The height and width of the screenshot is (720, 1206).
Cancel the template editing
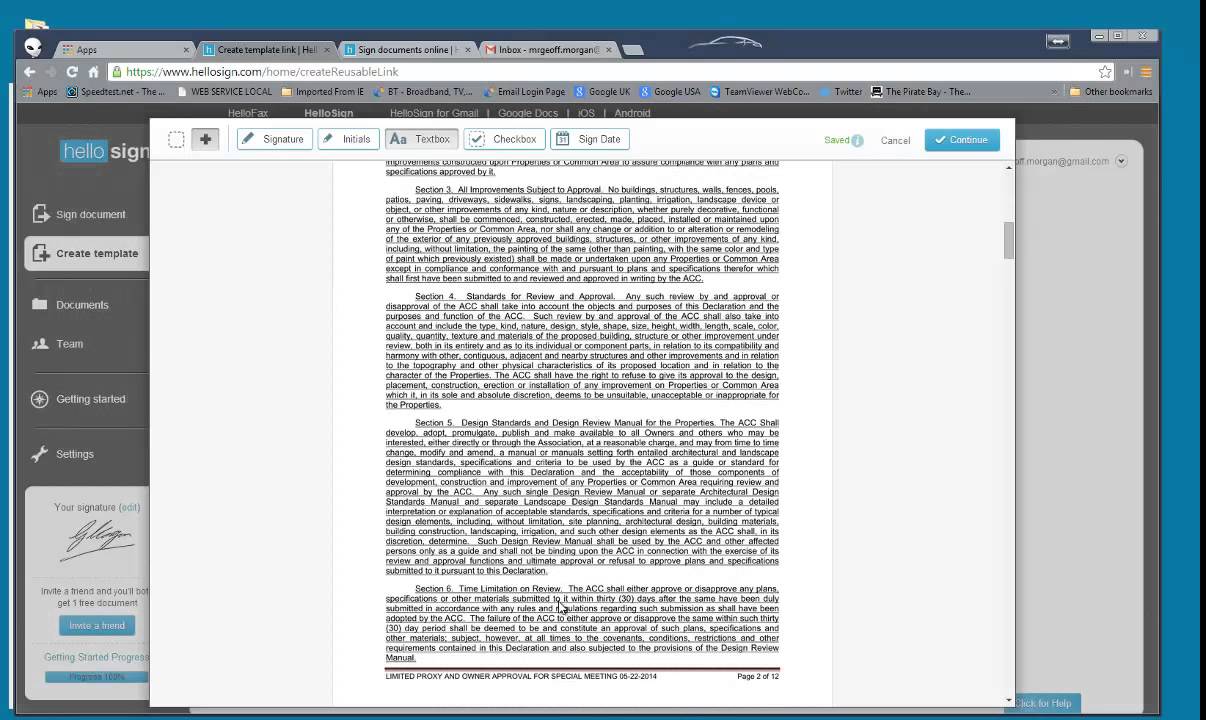click(895, 141)
